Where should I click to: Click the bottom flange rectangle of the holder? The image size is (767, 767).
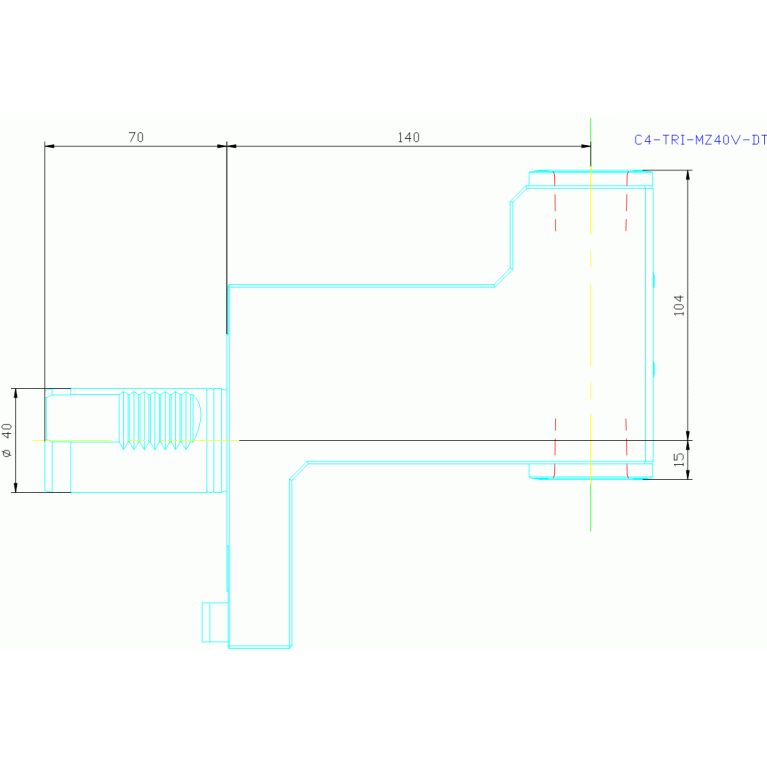[x=590, y=470]
